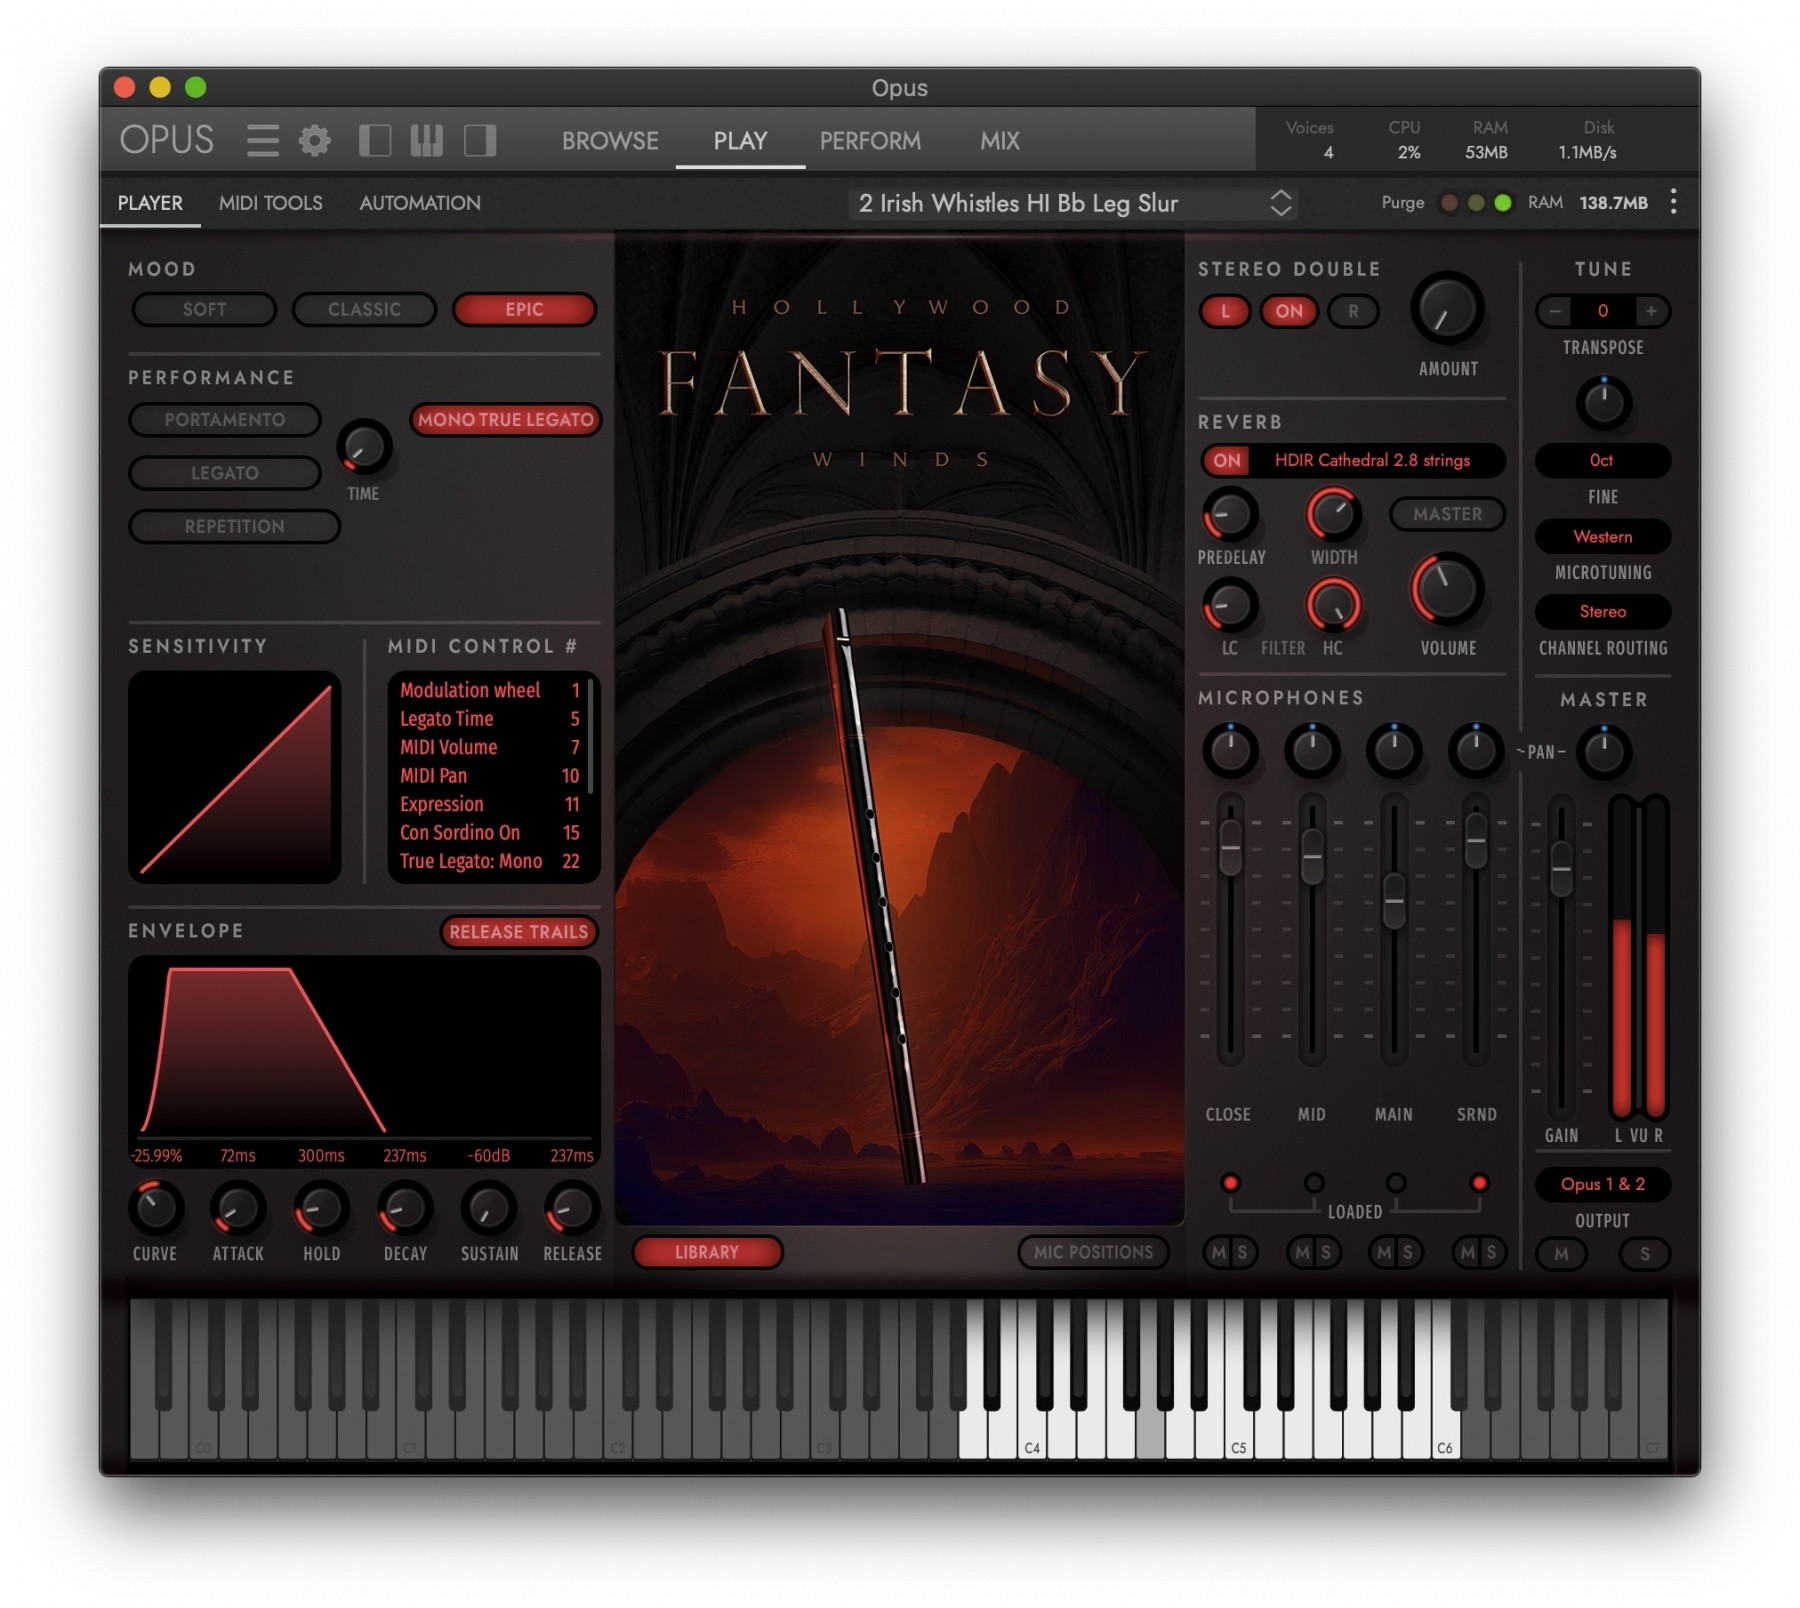
Task: Open the Stereo channel routing dropdown
Action: pos(1602,611)
